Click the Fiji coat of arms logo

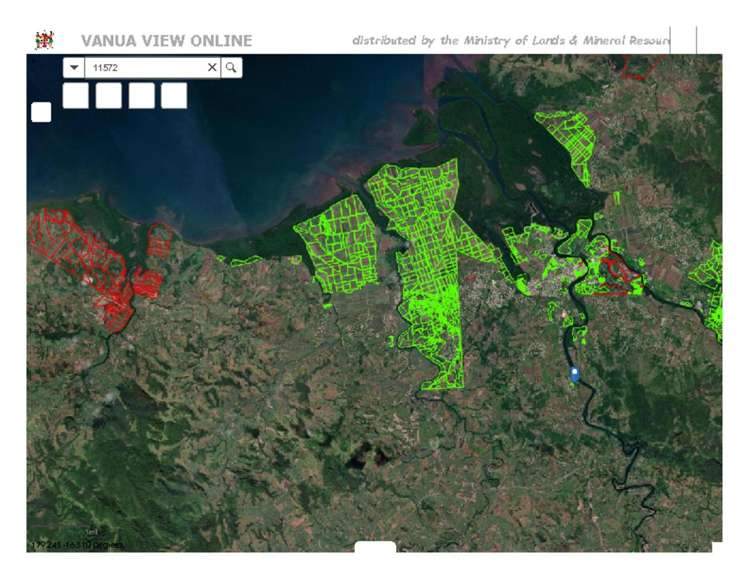point(44,40)
